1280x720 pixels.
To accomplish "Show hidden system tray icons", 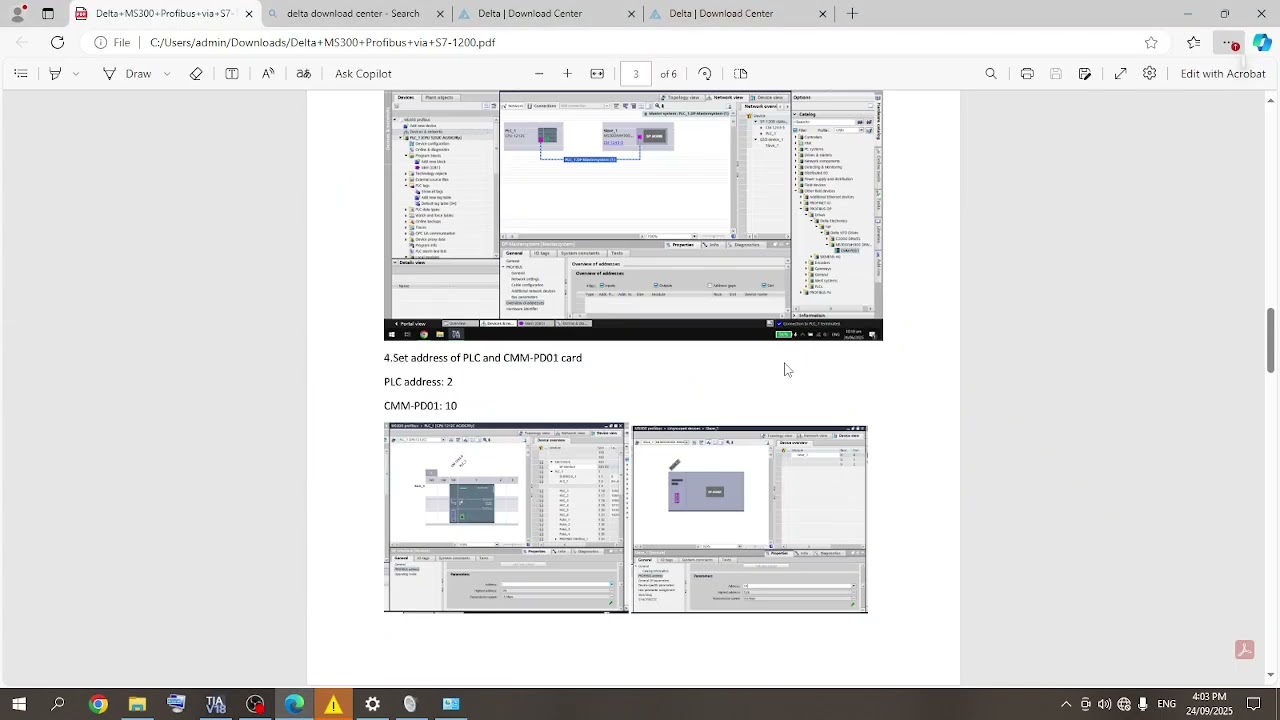I will [1066, 704].
